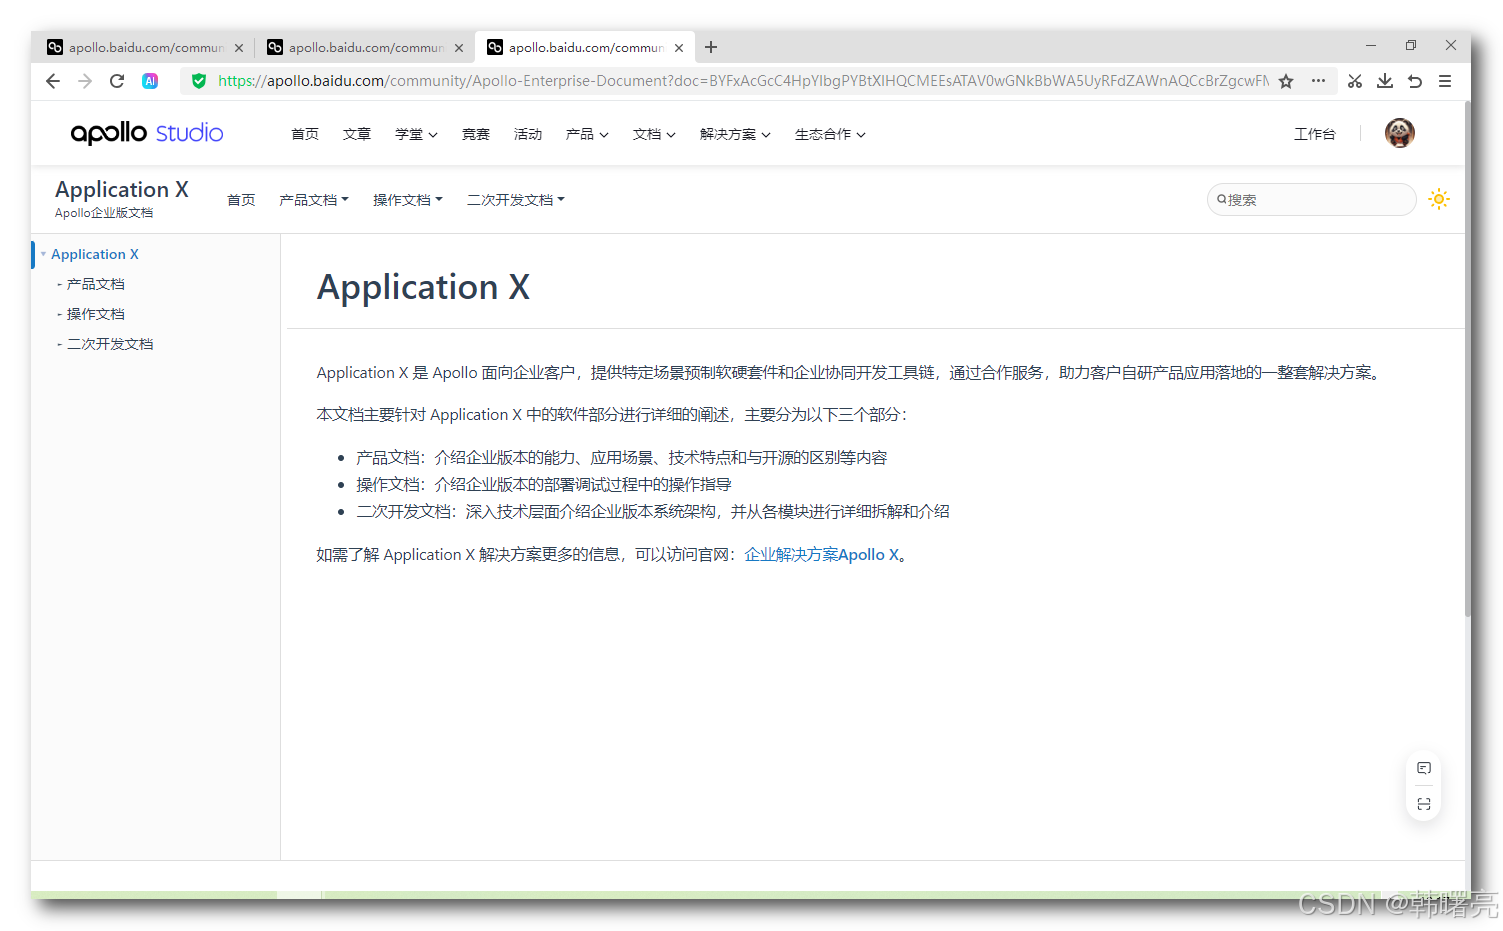
Task: Click the Apollo Studio logo
Action: tap(147, 133)
